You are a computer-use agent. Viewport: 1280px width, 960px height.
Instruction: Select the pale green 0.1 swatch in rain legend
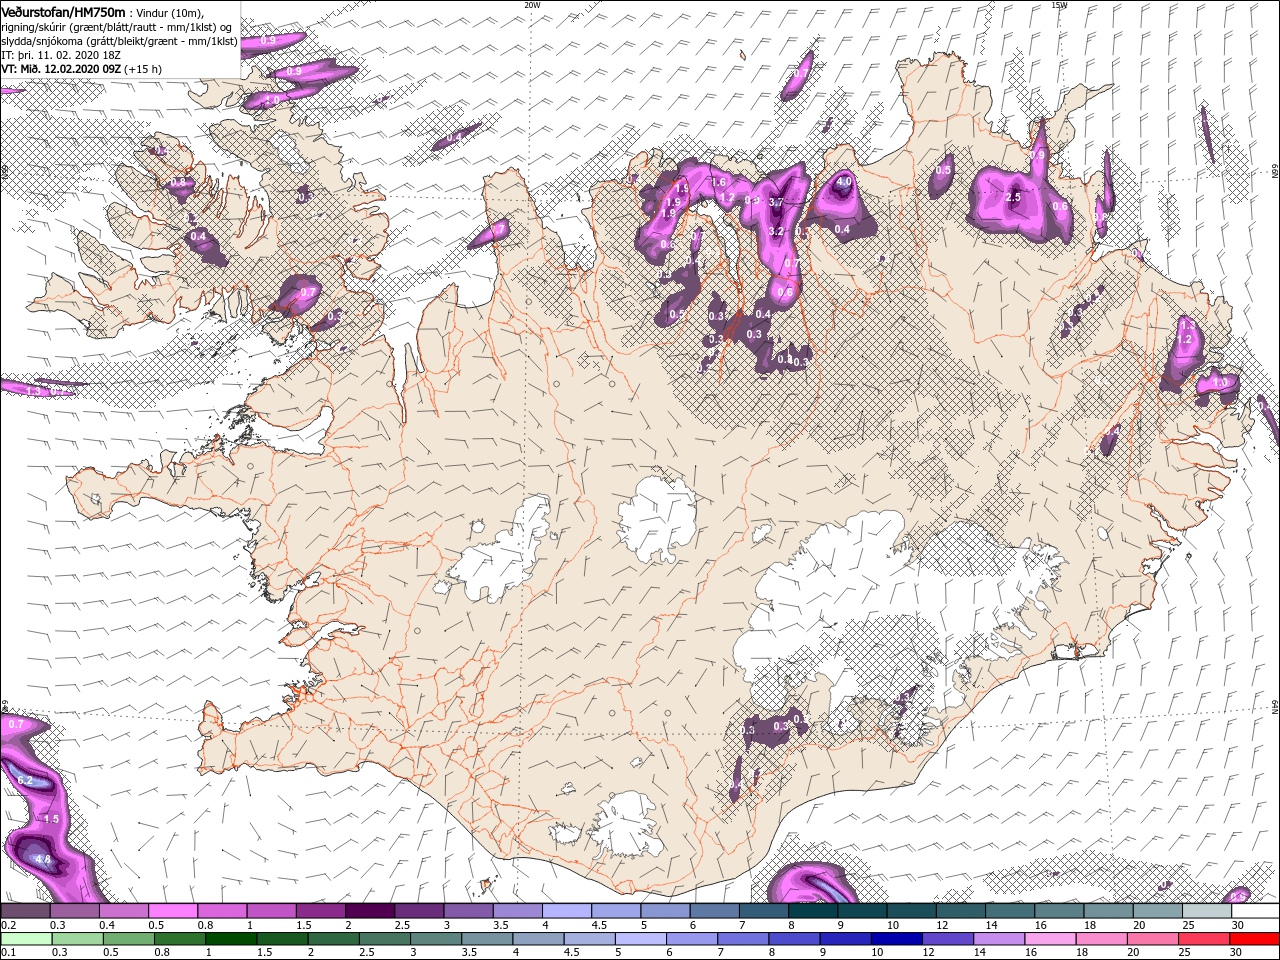click(x=25, y=939)
